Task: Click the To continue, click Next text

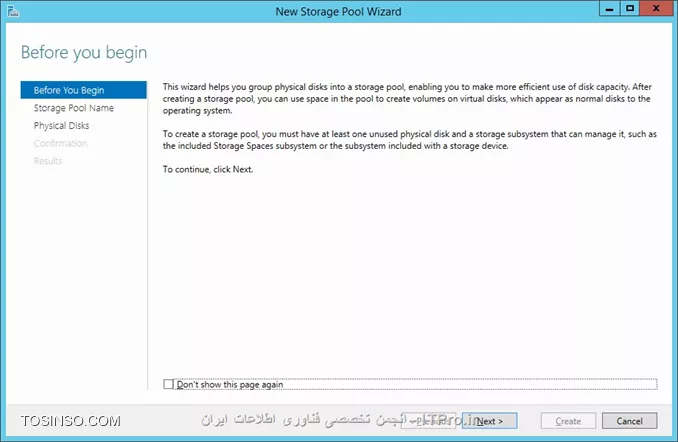Action: (x=208, y=169)
